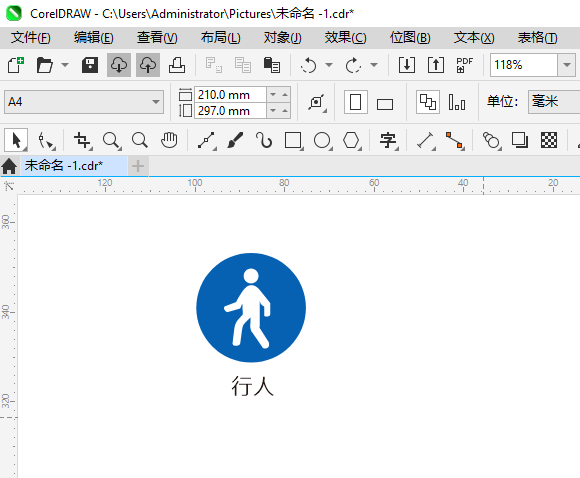Select the Blend effects tool

492,141
